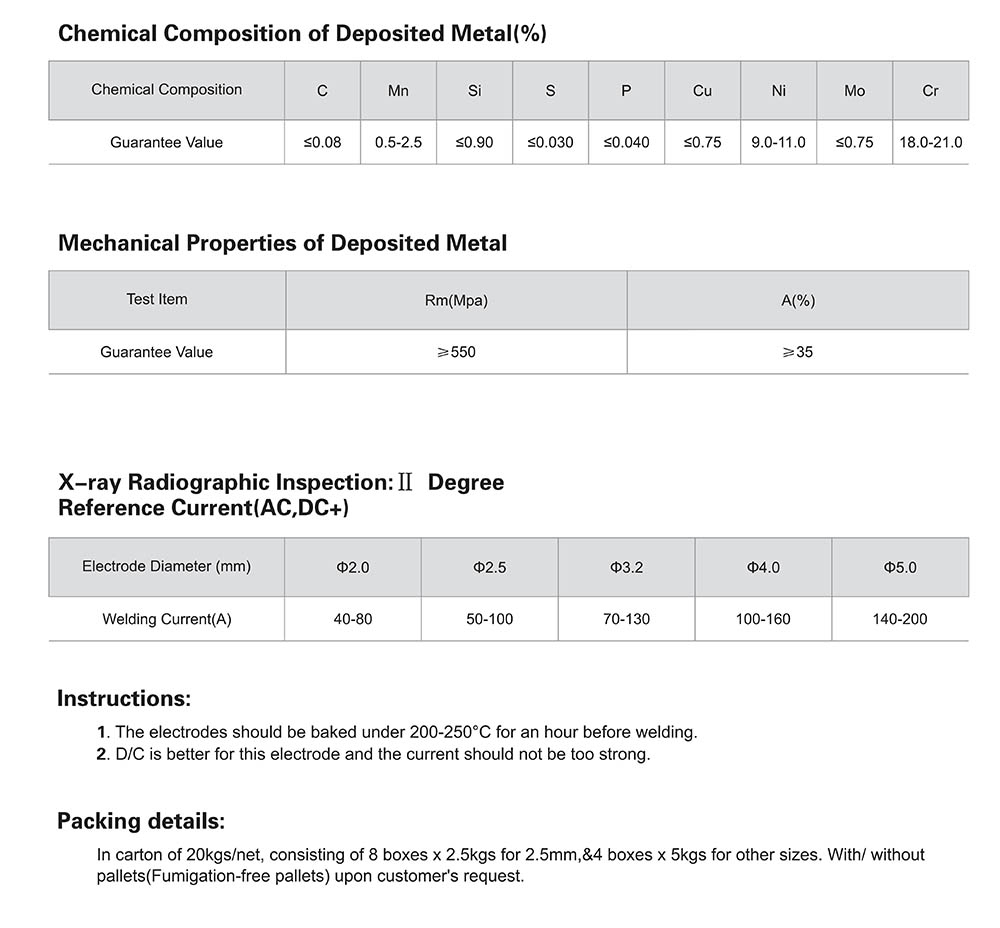
Task: Select the Mn column header
Action: tap(399, 91)
